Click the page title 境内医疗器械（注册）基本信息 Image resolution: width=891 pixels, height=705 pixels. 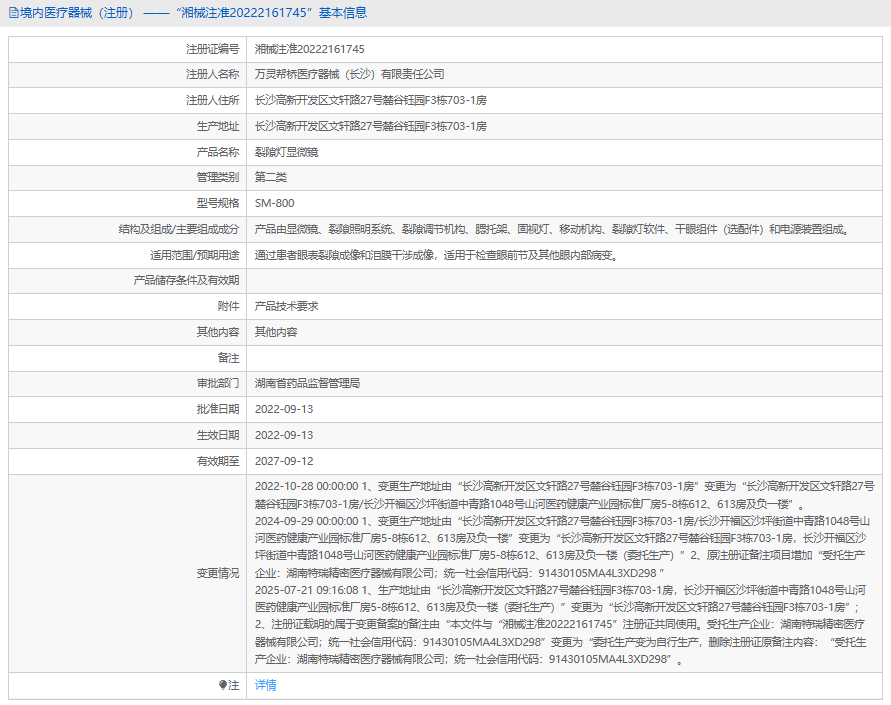[193, 13]
